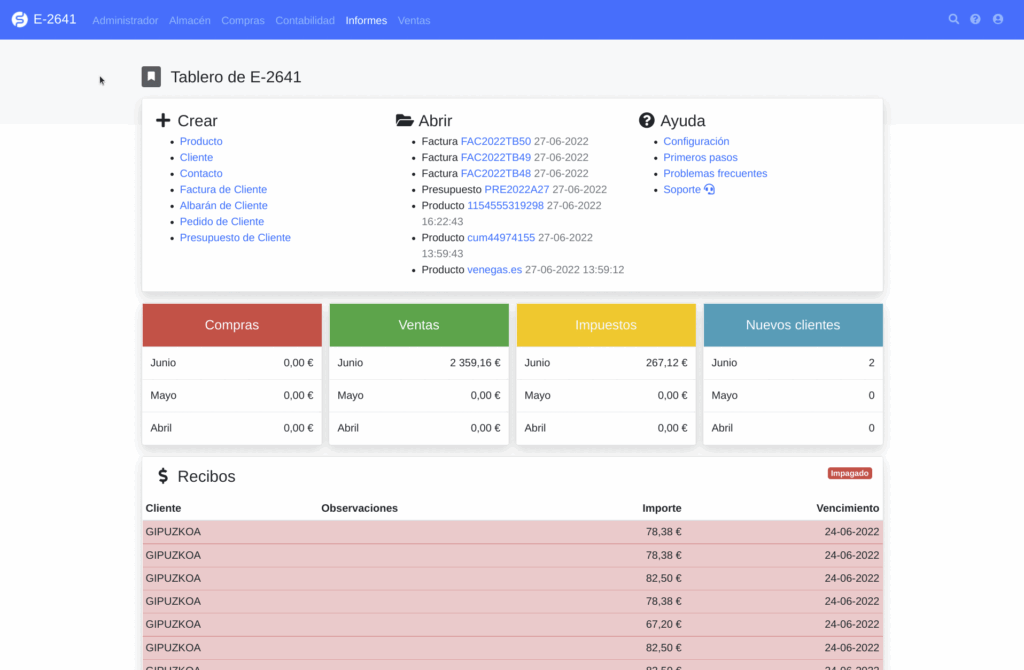
Task: Click the headset icon next to Soporte
Action: click(710, 190)
